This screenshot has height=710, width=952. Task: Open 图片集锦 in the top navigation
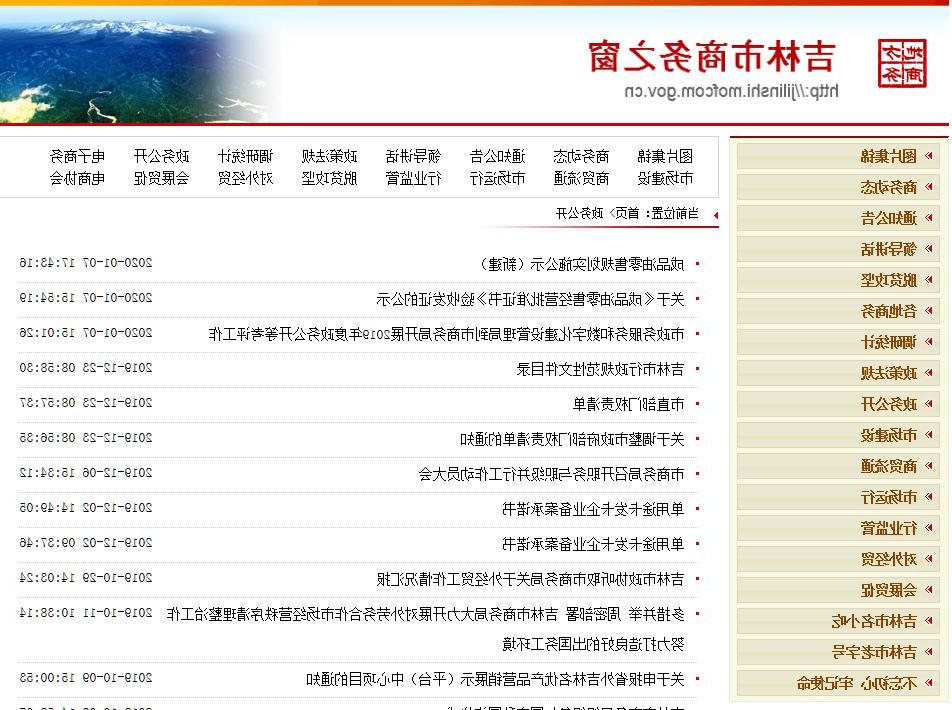coord(665,157)
